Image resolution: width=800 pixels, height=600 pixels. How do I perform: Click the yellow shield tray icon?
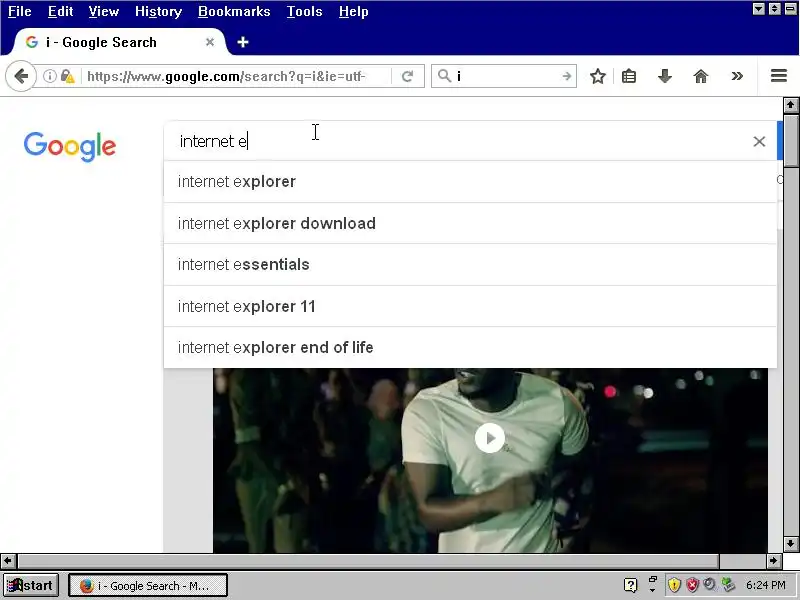tap(674, 585)
